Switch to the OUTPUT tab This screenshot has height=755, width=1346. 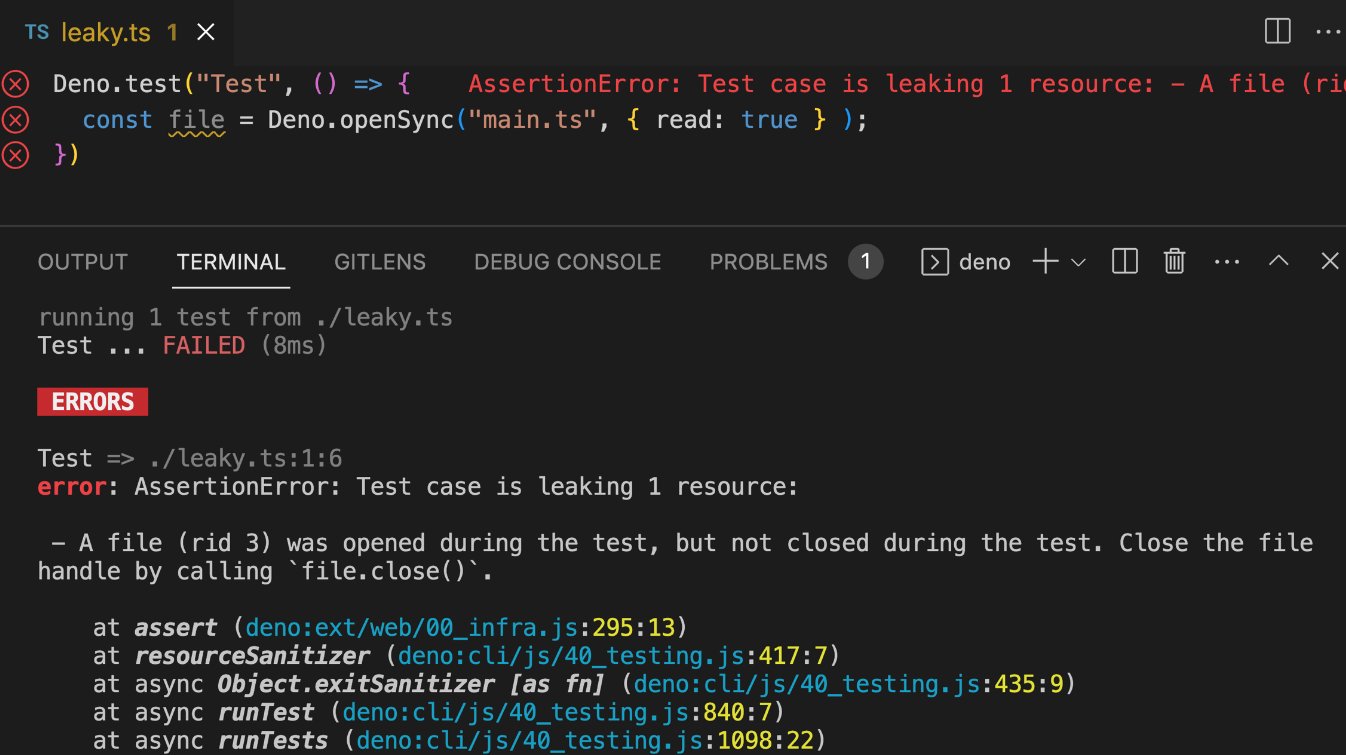(82, 261)
